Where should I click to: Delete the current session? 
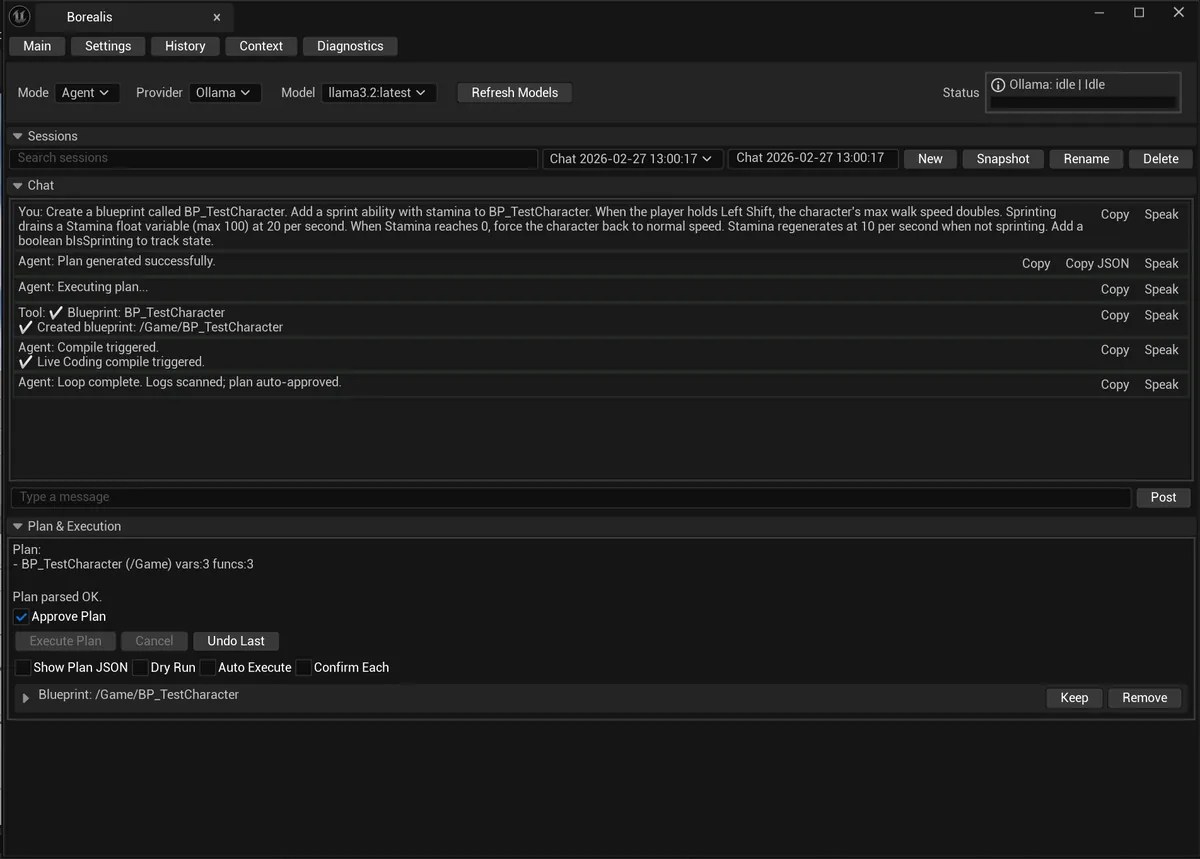pos(1161,158)
